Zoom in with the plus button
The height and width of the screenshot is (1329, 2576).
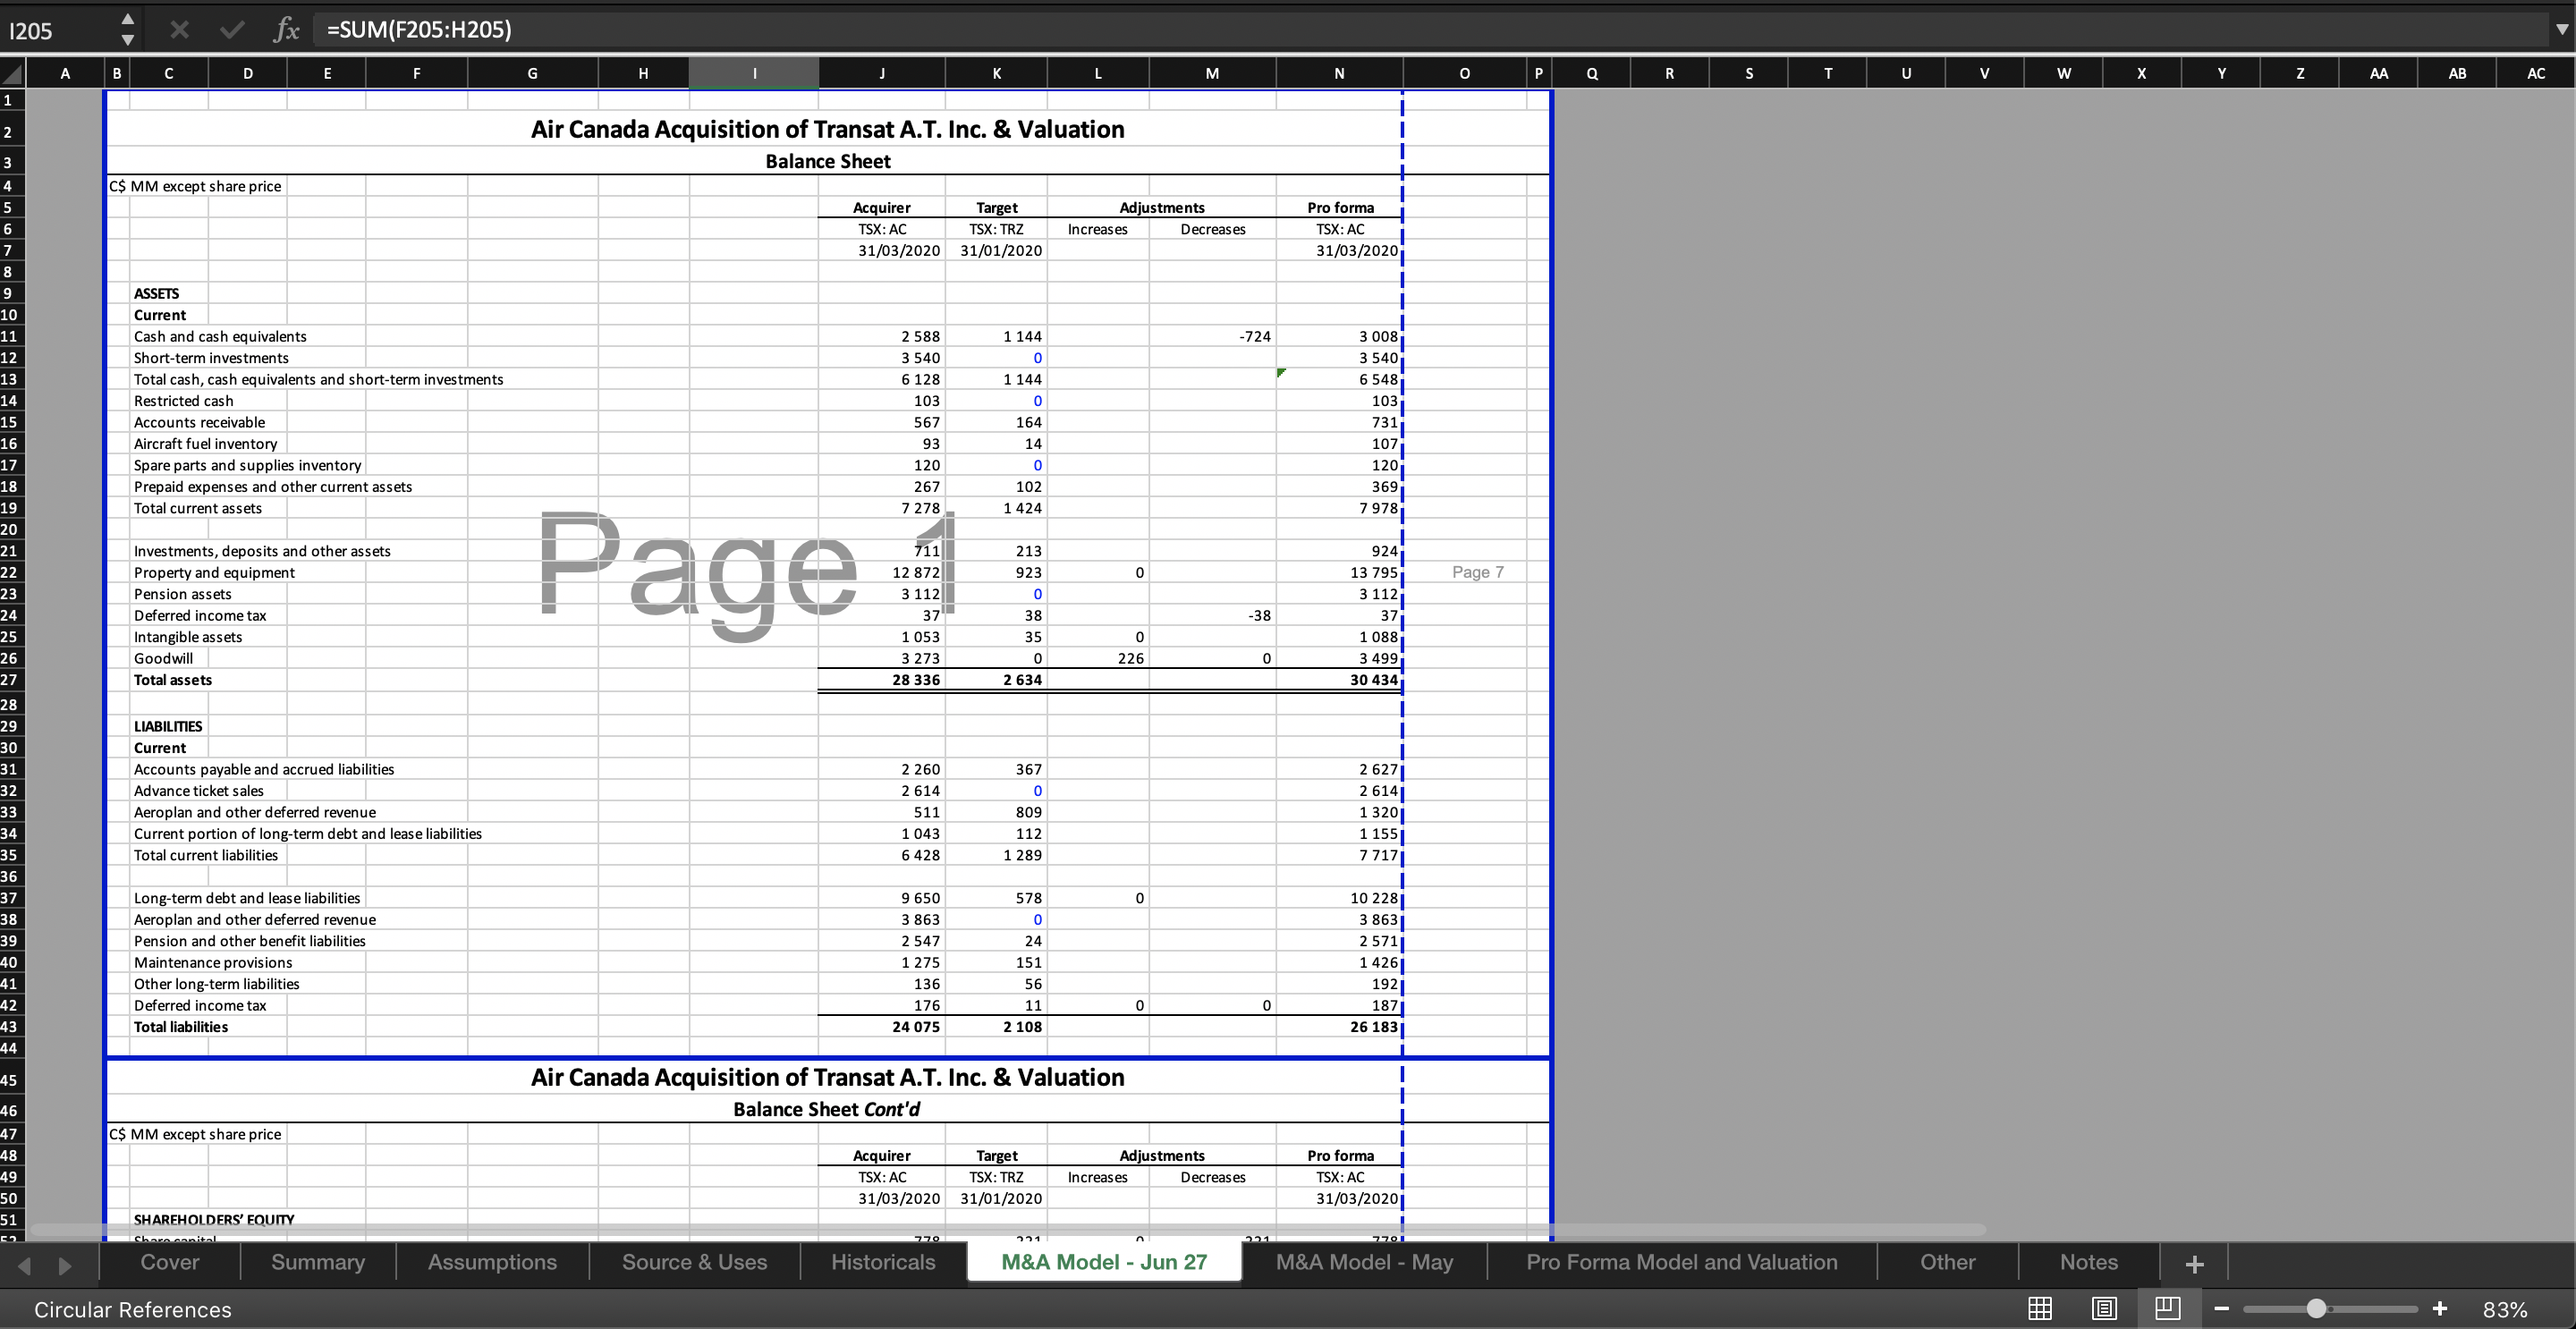[x=2440, y=1309]
